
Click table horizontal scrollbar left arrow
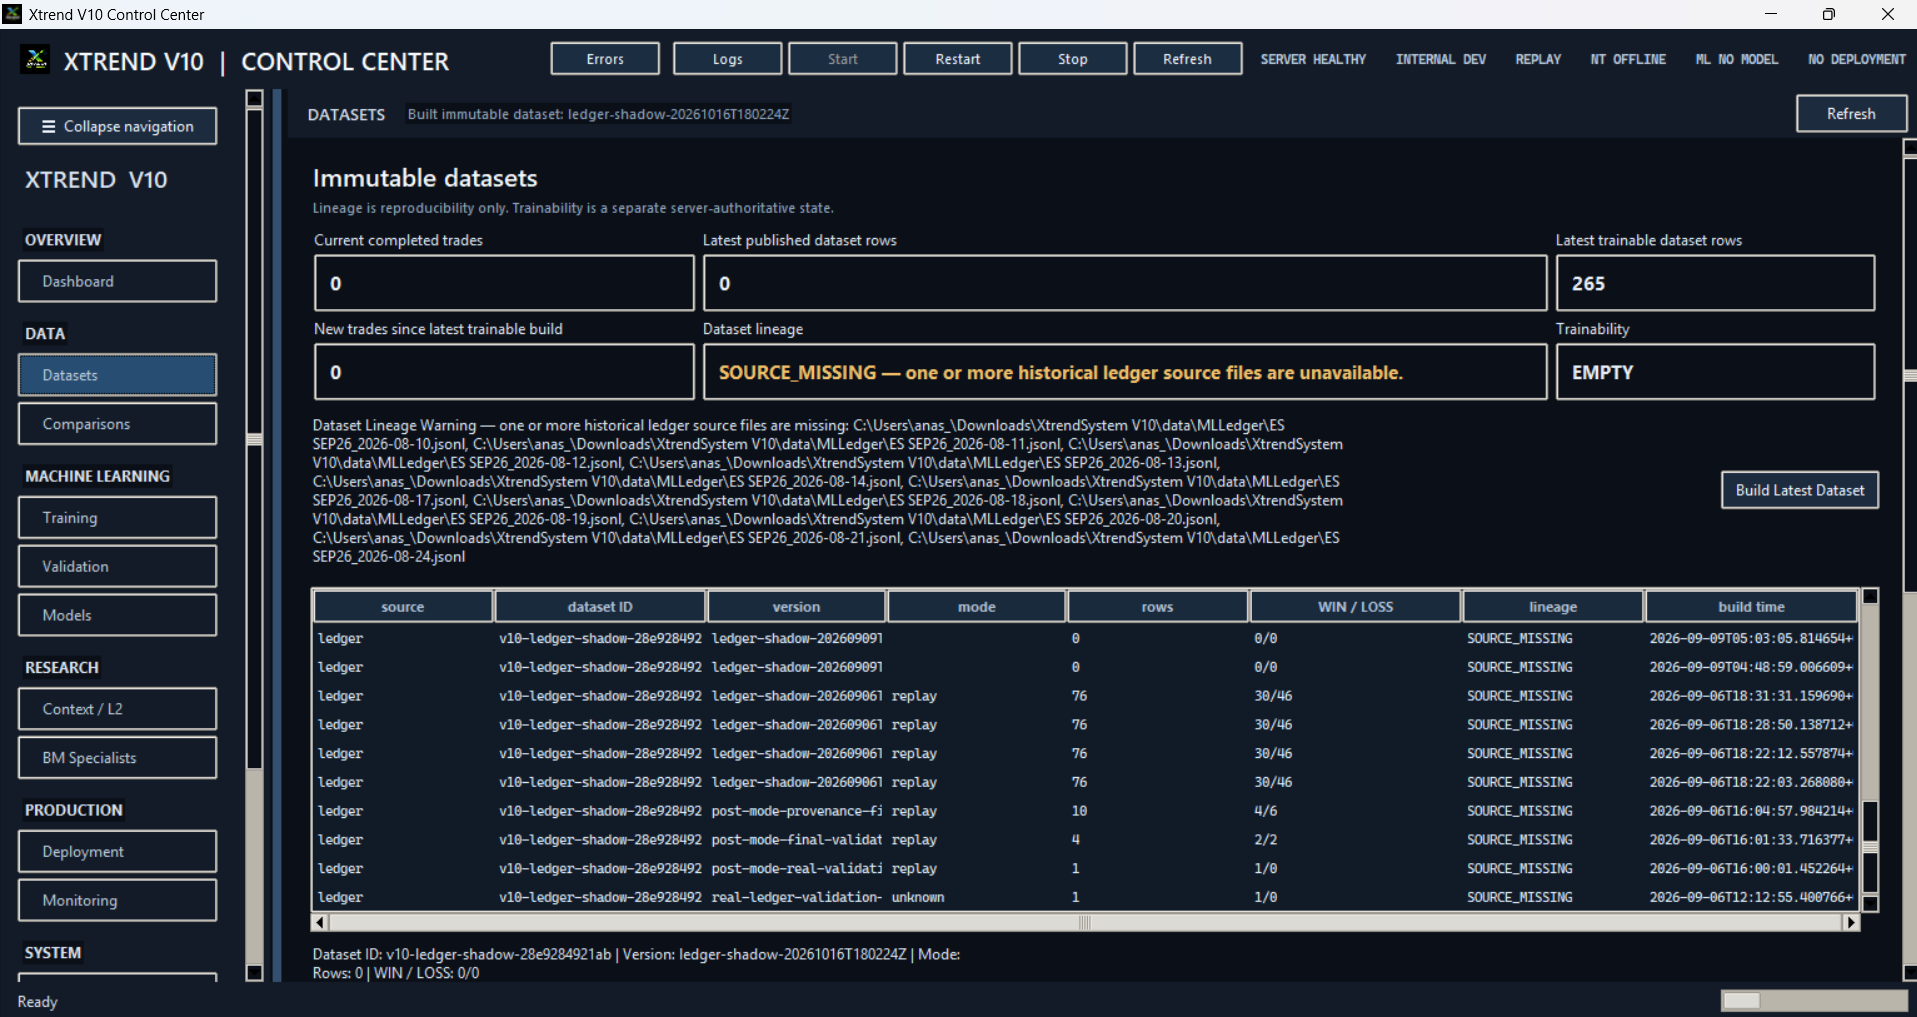click(x=320, y=922)
